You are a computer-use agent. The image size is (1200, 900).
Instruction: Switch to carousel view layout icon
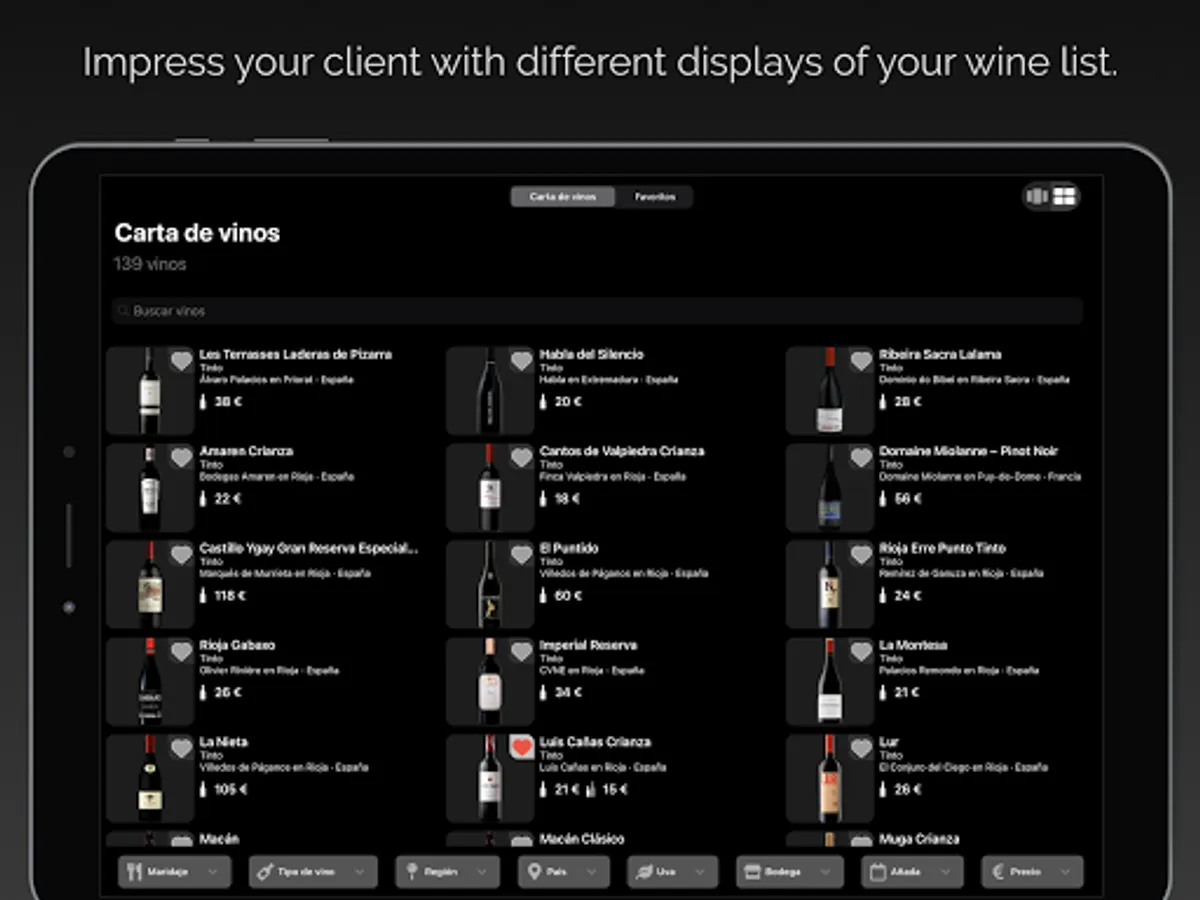pyautogui.click(x=1038, y=196)
